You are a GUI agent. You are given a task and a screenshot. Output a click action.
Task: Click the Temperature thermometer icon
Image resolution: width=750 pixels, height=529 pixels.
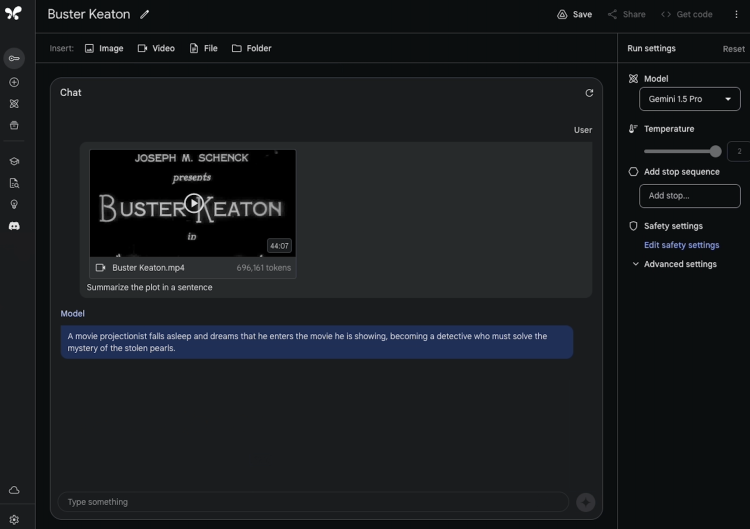click(x=633, y=129)
